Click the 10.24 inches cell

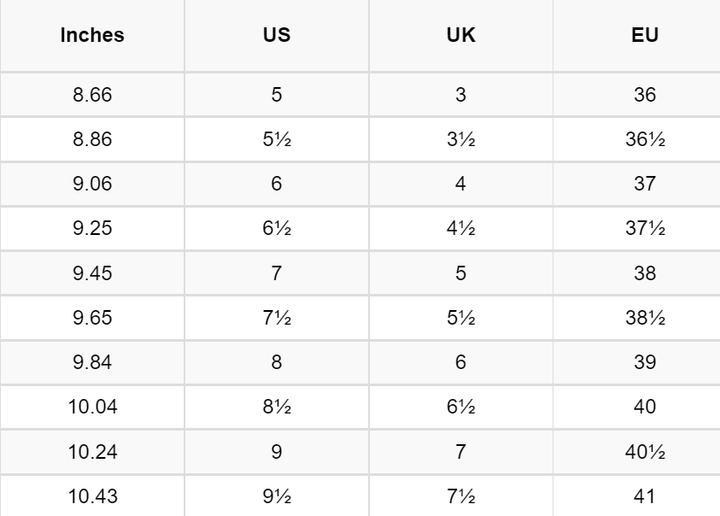tap(92, 451)
